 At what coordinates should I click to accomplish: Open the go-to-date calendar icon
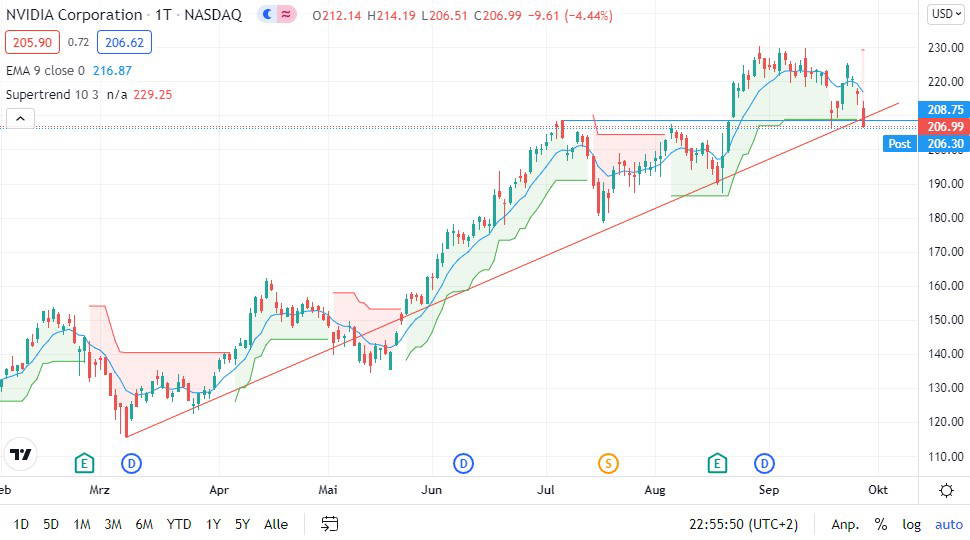(x=329, y=524)
